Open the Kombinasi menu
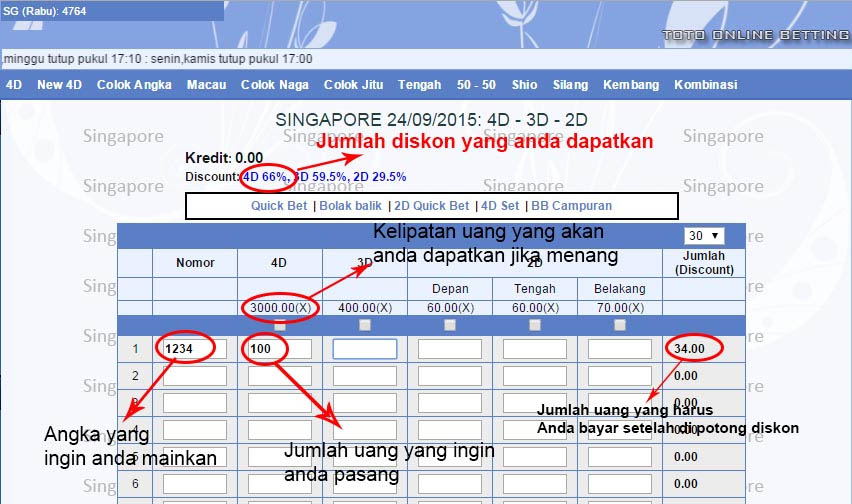 706,85
